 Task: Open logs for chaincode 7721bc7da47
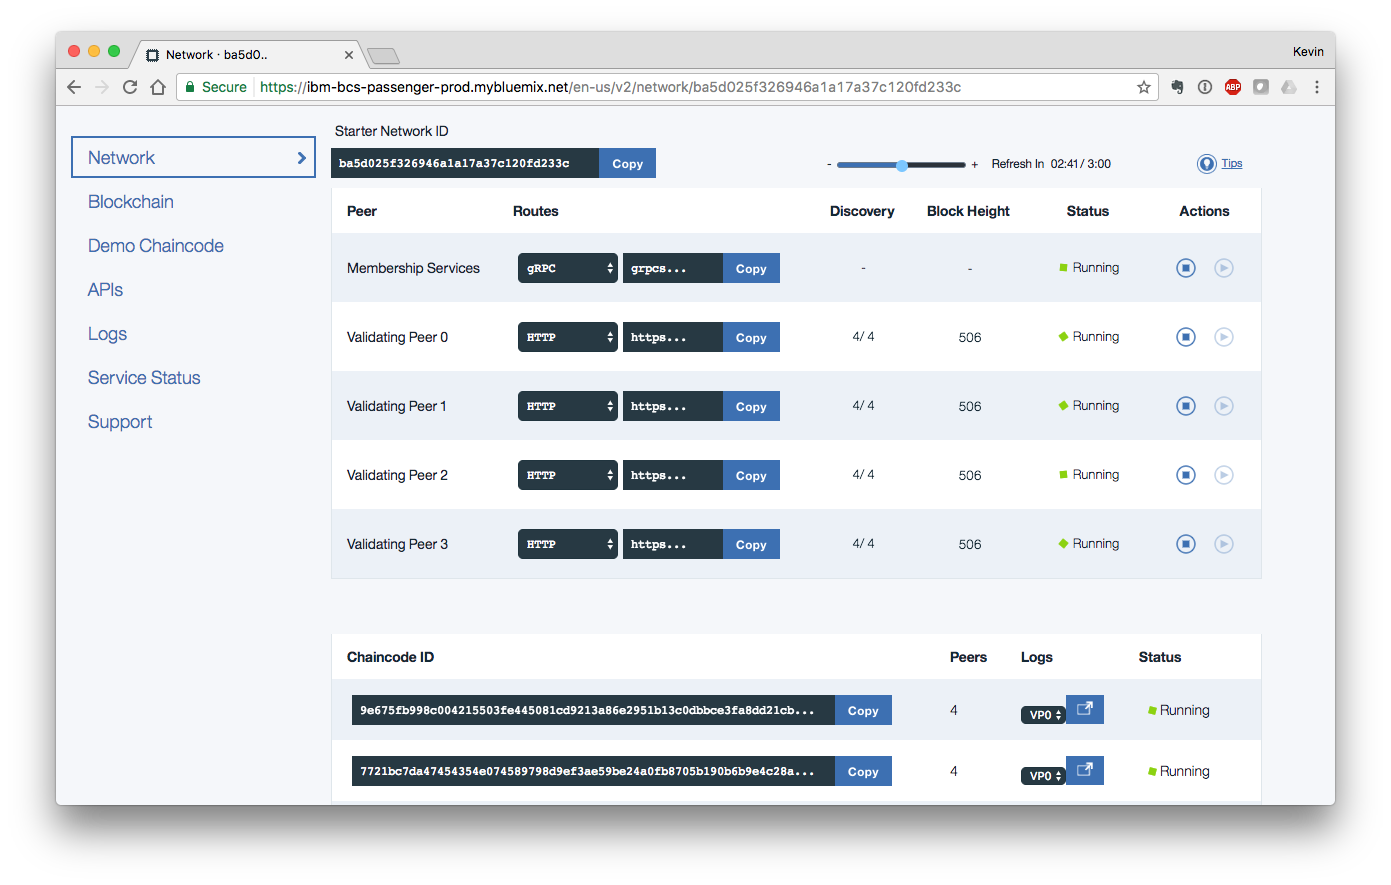(1085, 770)
